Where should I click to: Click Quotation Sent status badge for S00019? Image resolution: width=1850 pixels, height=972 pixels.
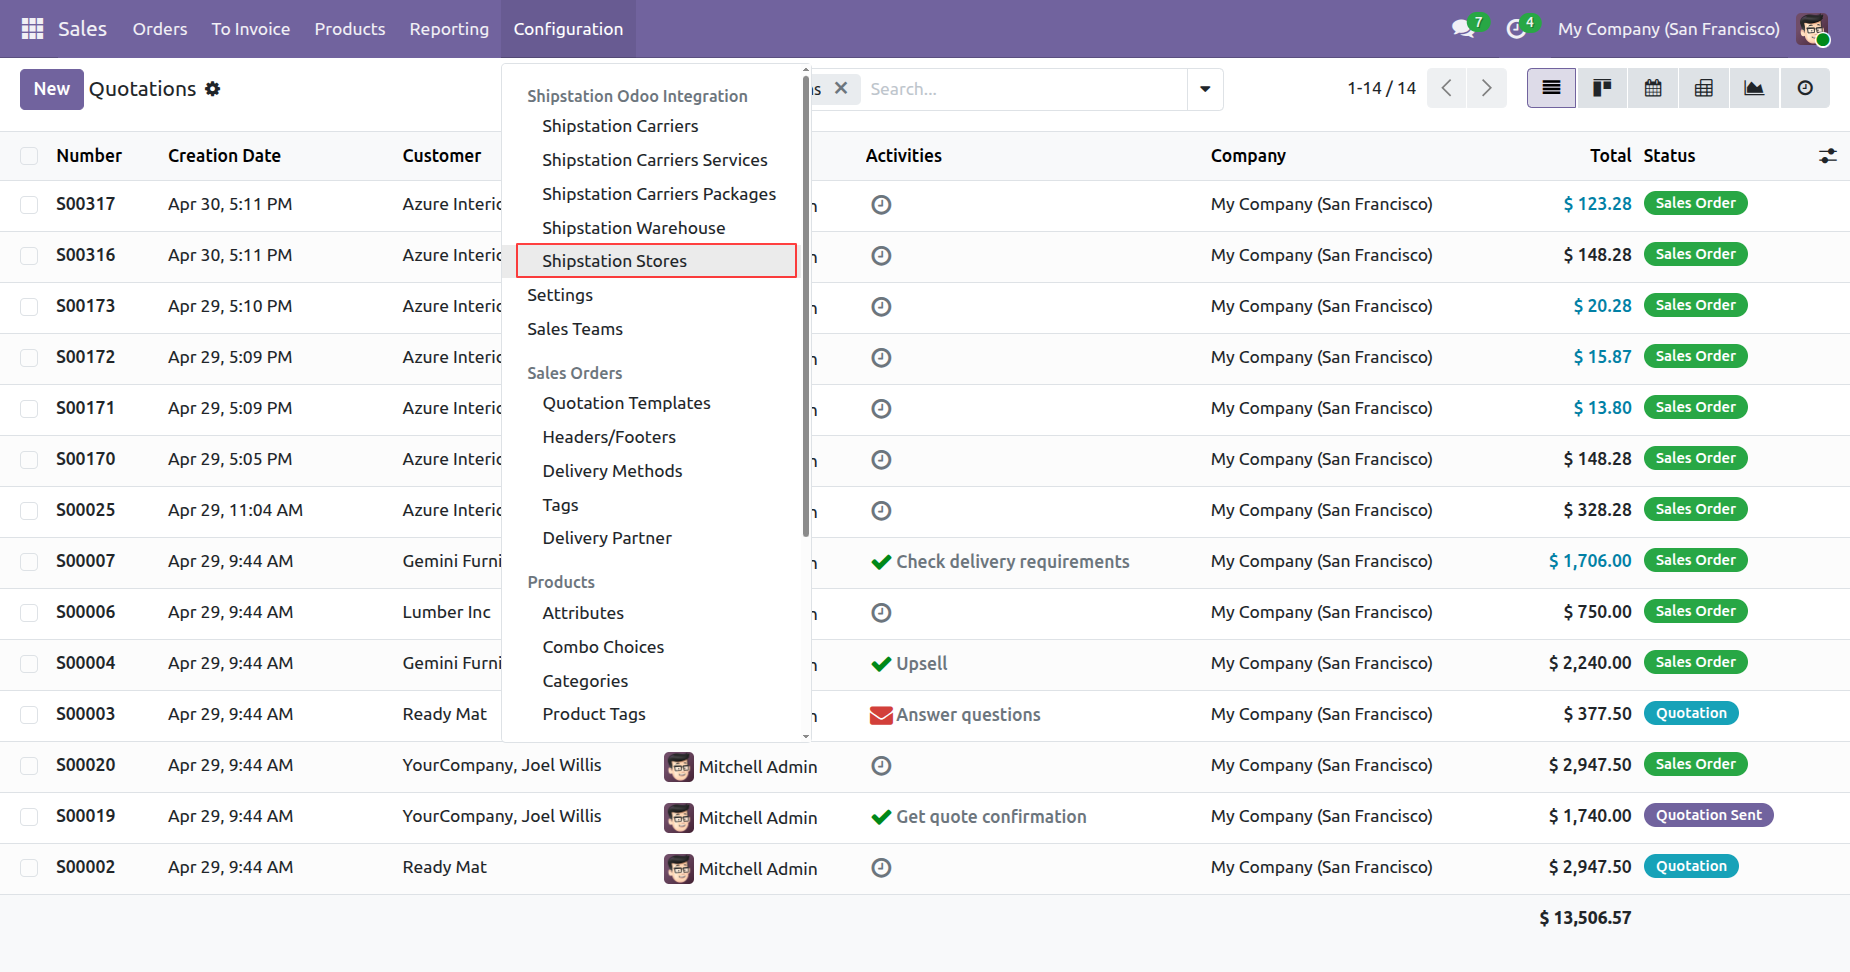point(1708,815)
